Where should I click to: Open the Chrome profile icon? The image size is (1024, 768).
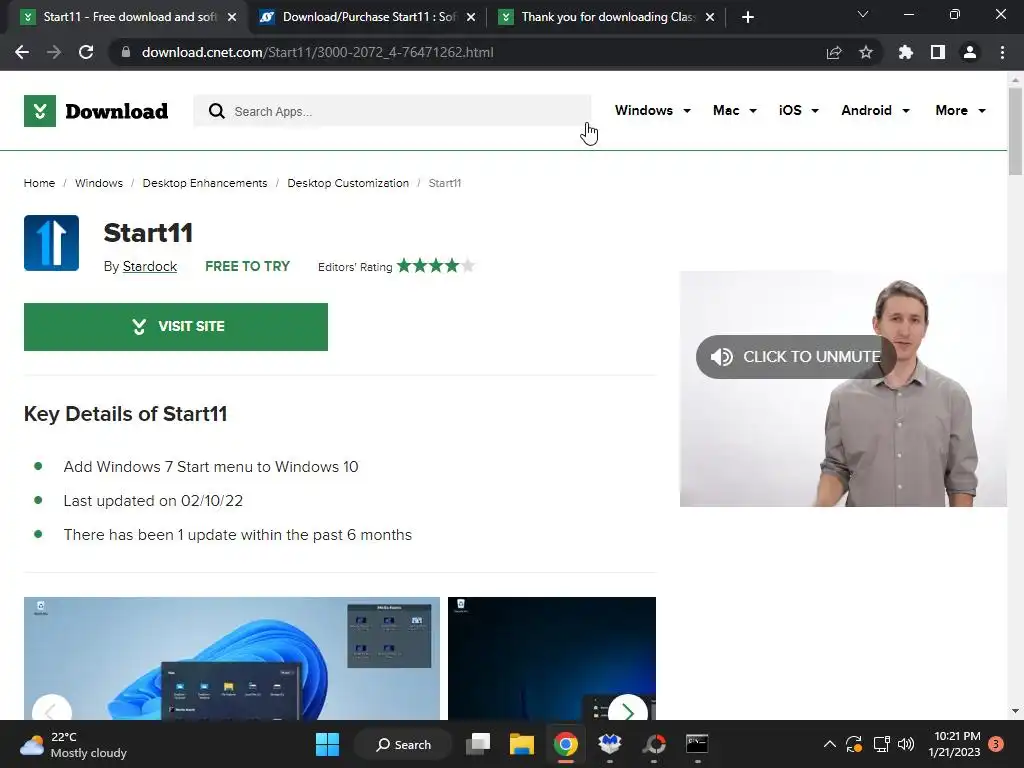(970, 52)
